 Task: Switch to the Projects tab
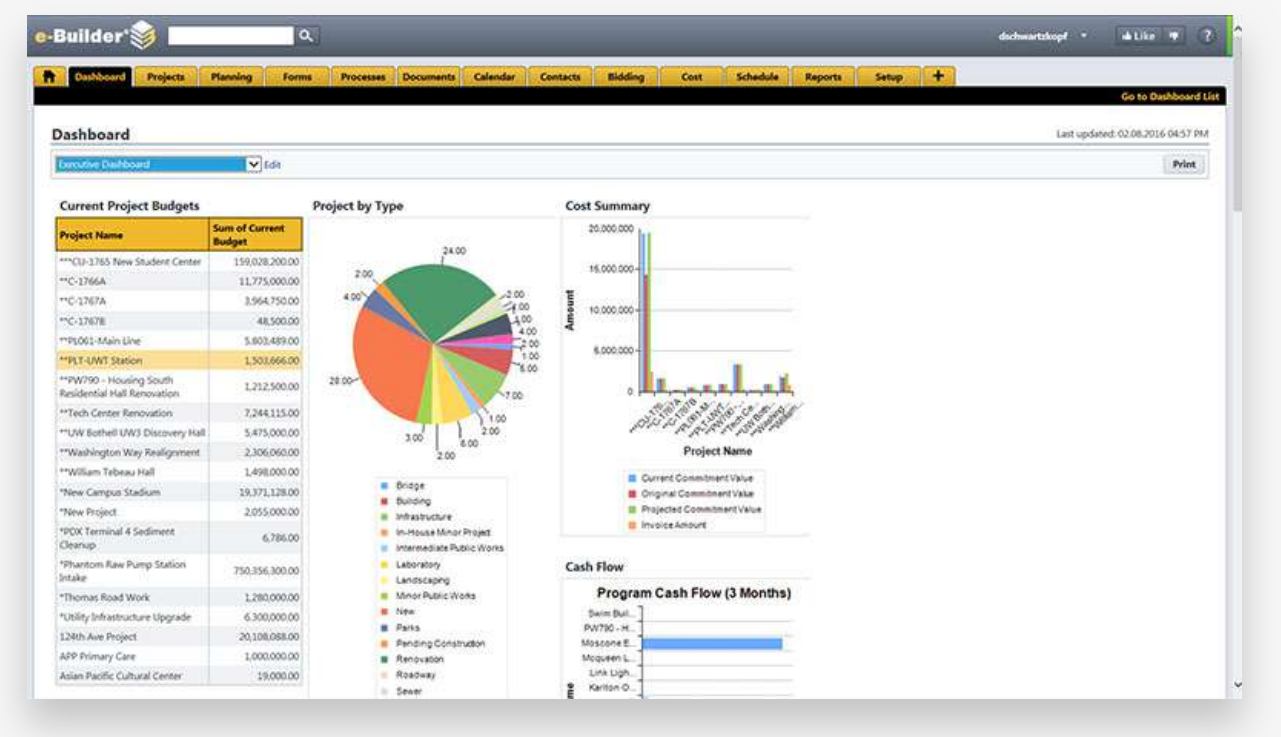pos(166,77)
